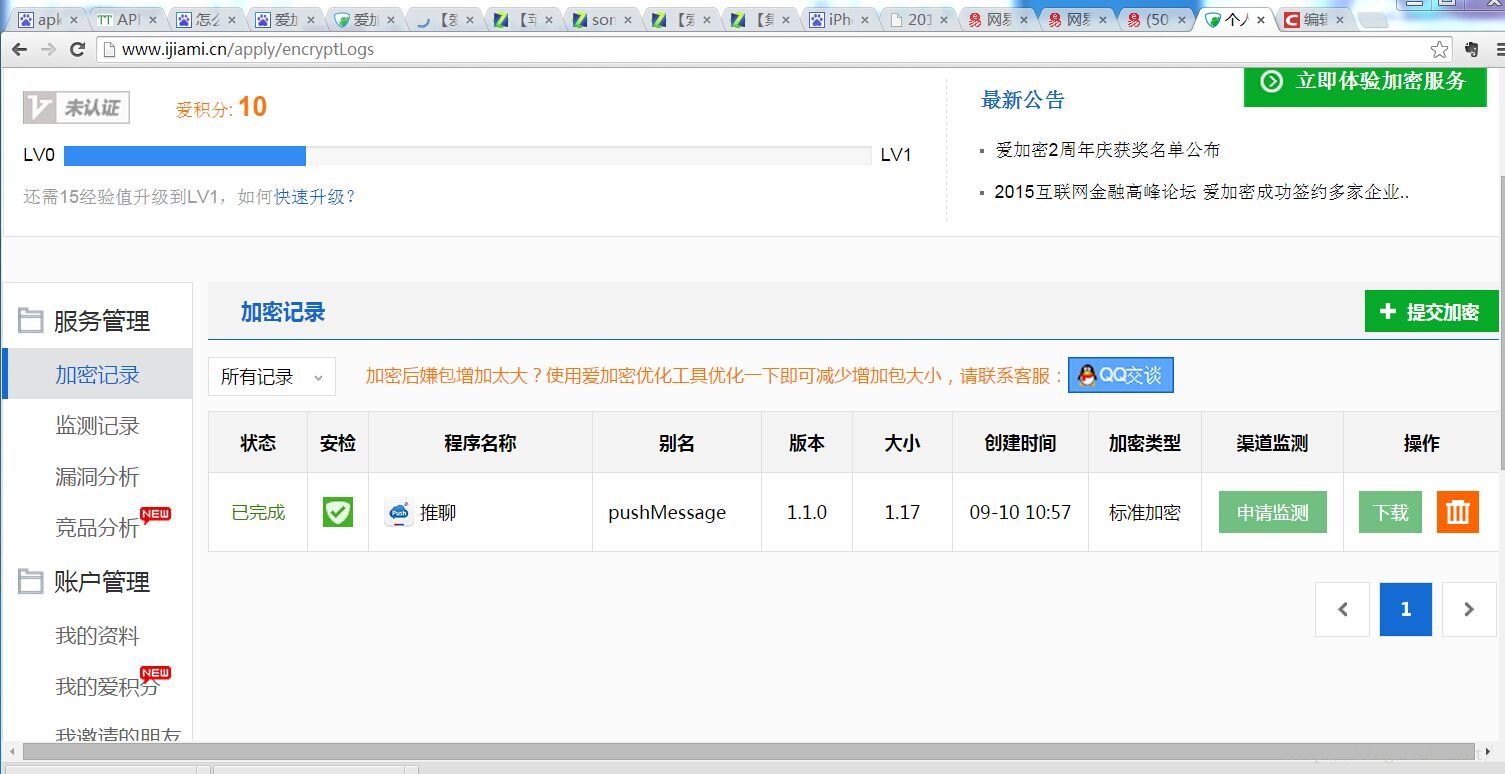Click the 服务管理 folder icon

click(x=31, y=321)
